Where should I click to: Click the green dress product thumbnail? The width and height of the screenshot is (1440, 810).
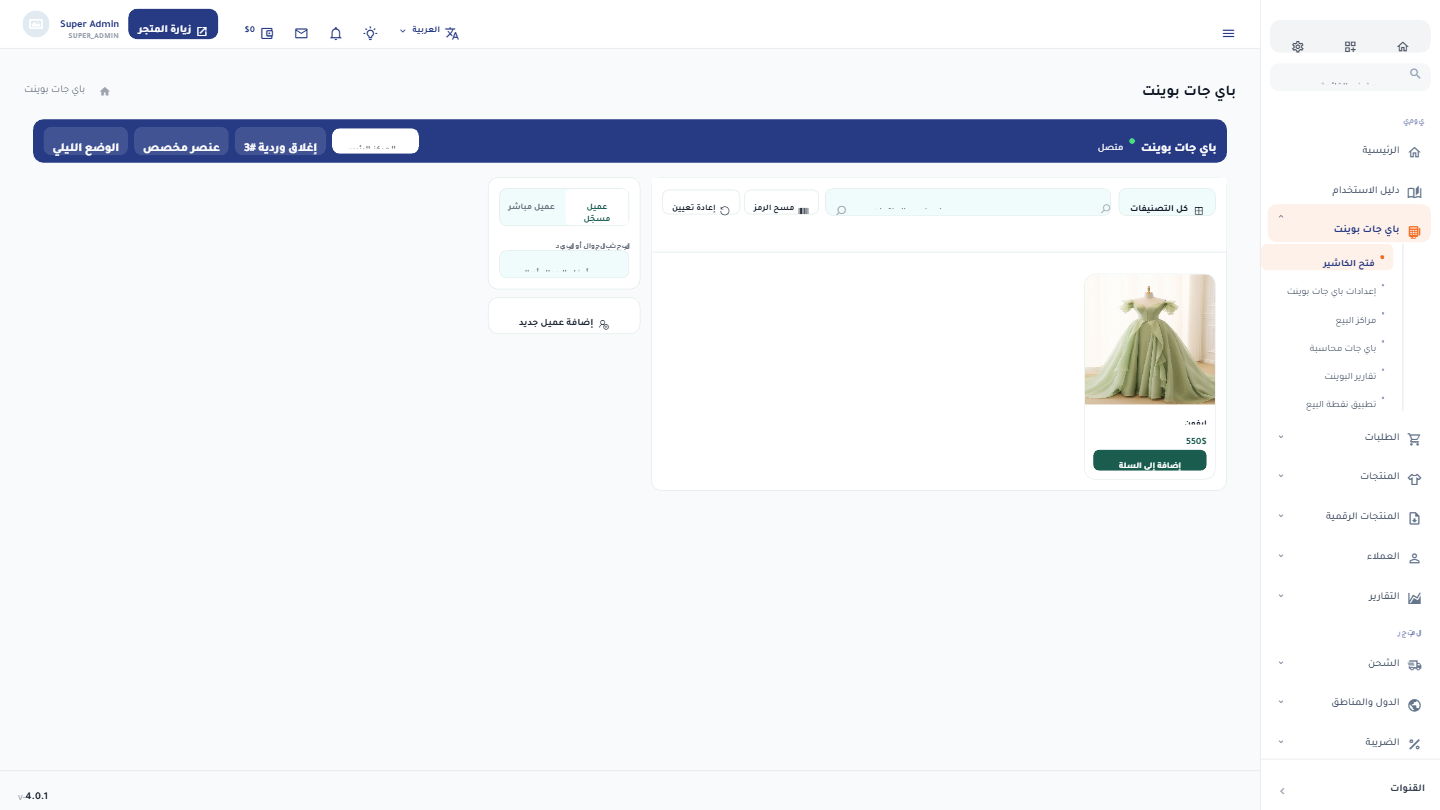(x=1150, y=340)
